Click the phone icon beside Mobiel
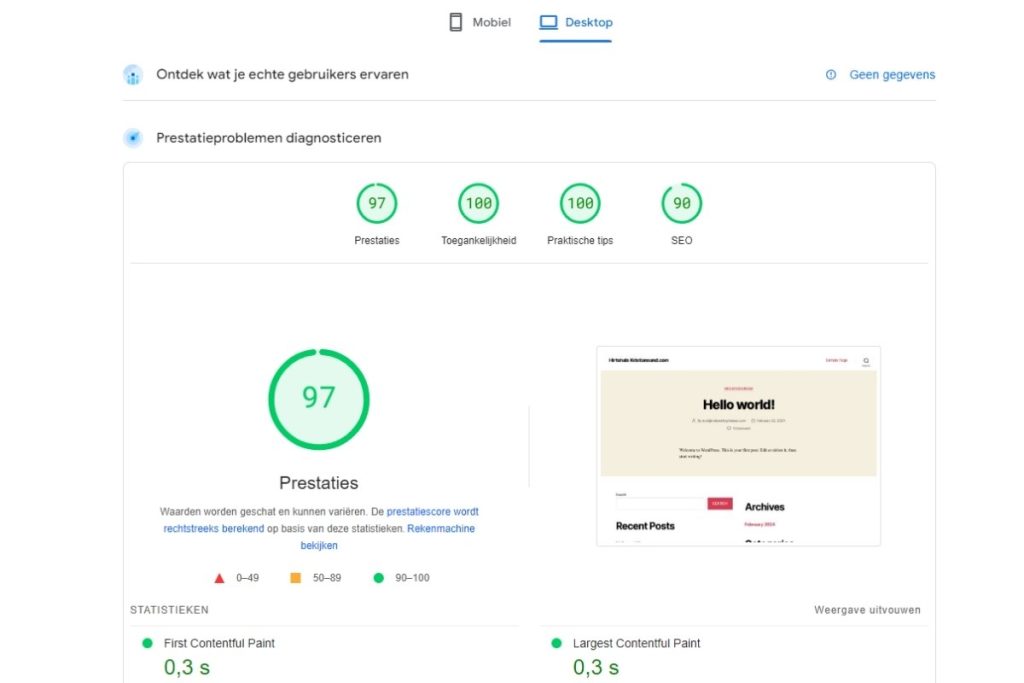This screenshot has width=1024, height=683. [x=455, y=21]
